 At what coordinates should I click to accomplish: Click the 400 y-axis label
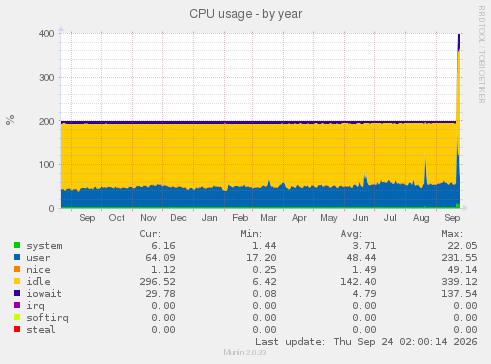point(46,34)
